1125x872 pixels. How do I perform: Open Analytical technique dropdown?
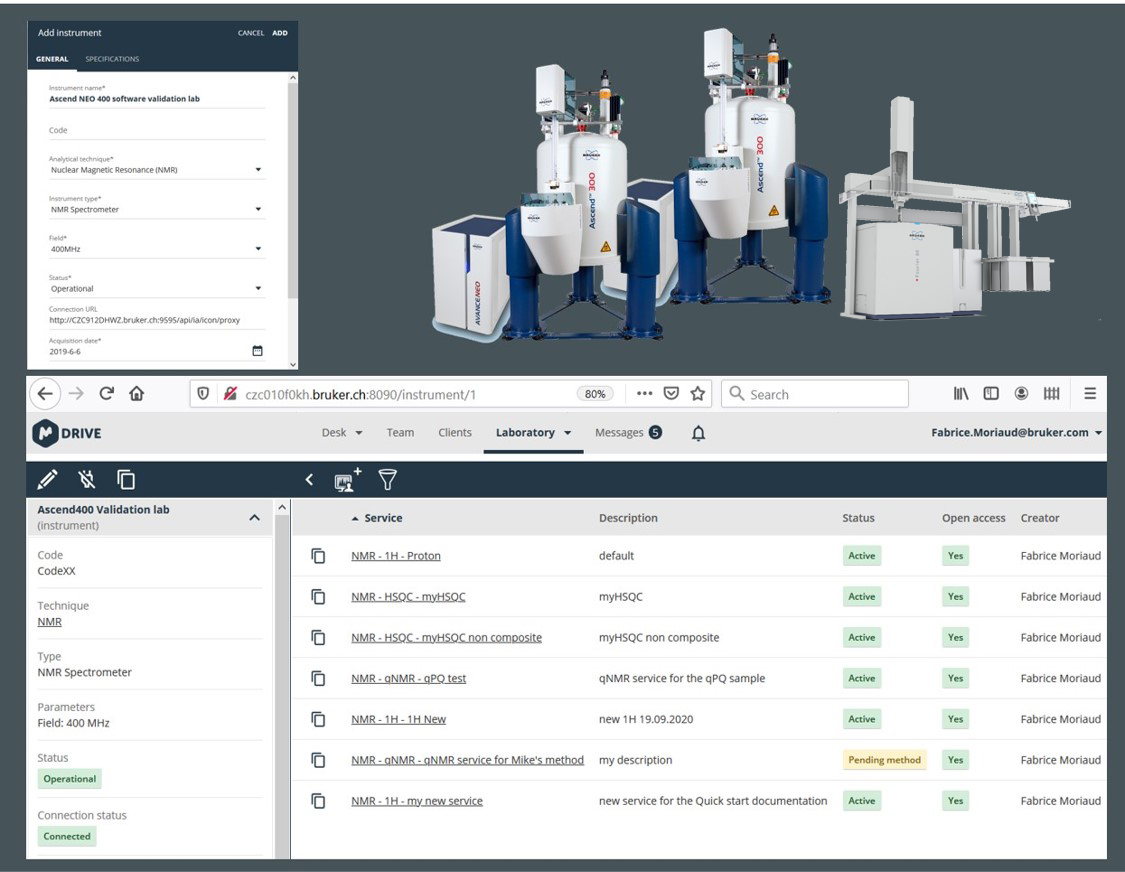(x=156, y=170)
